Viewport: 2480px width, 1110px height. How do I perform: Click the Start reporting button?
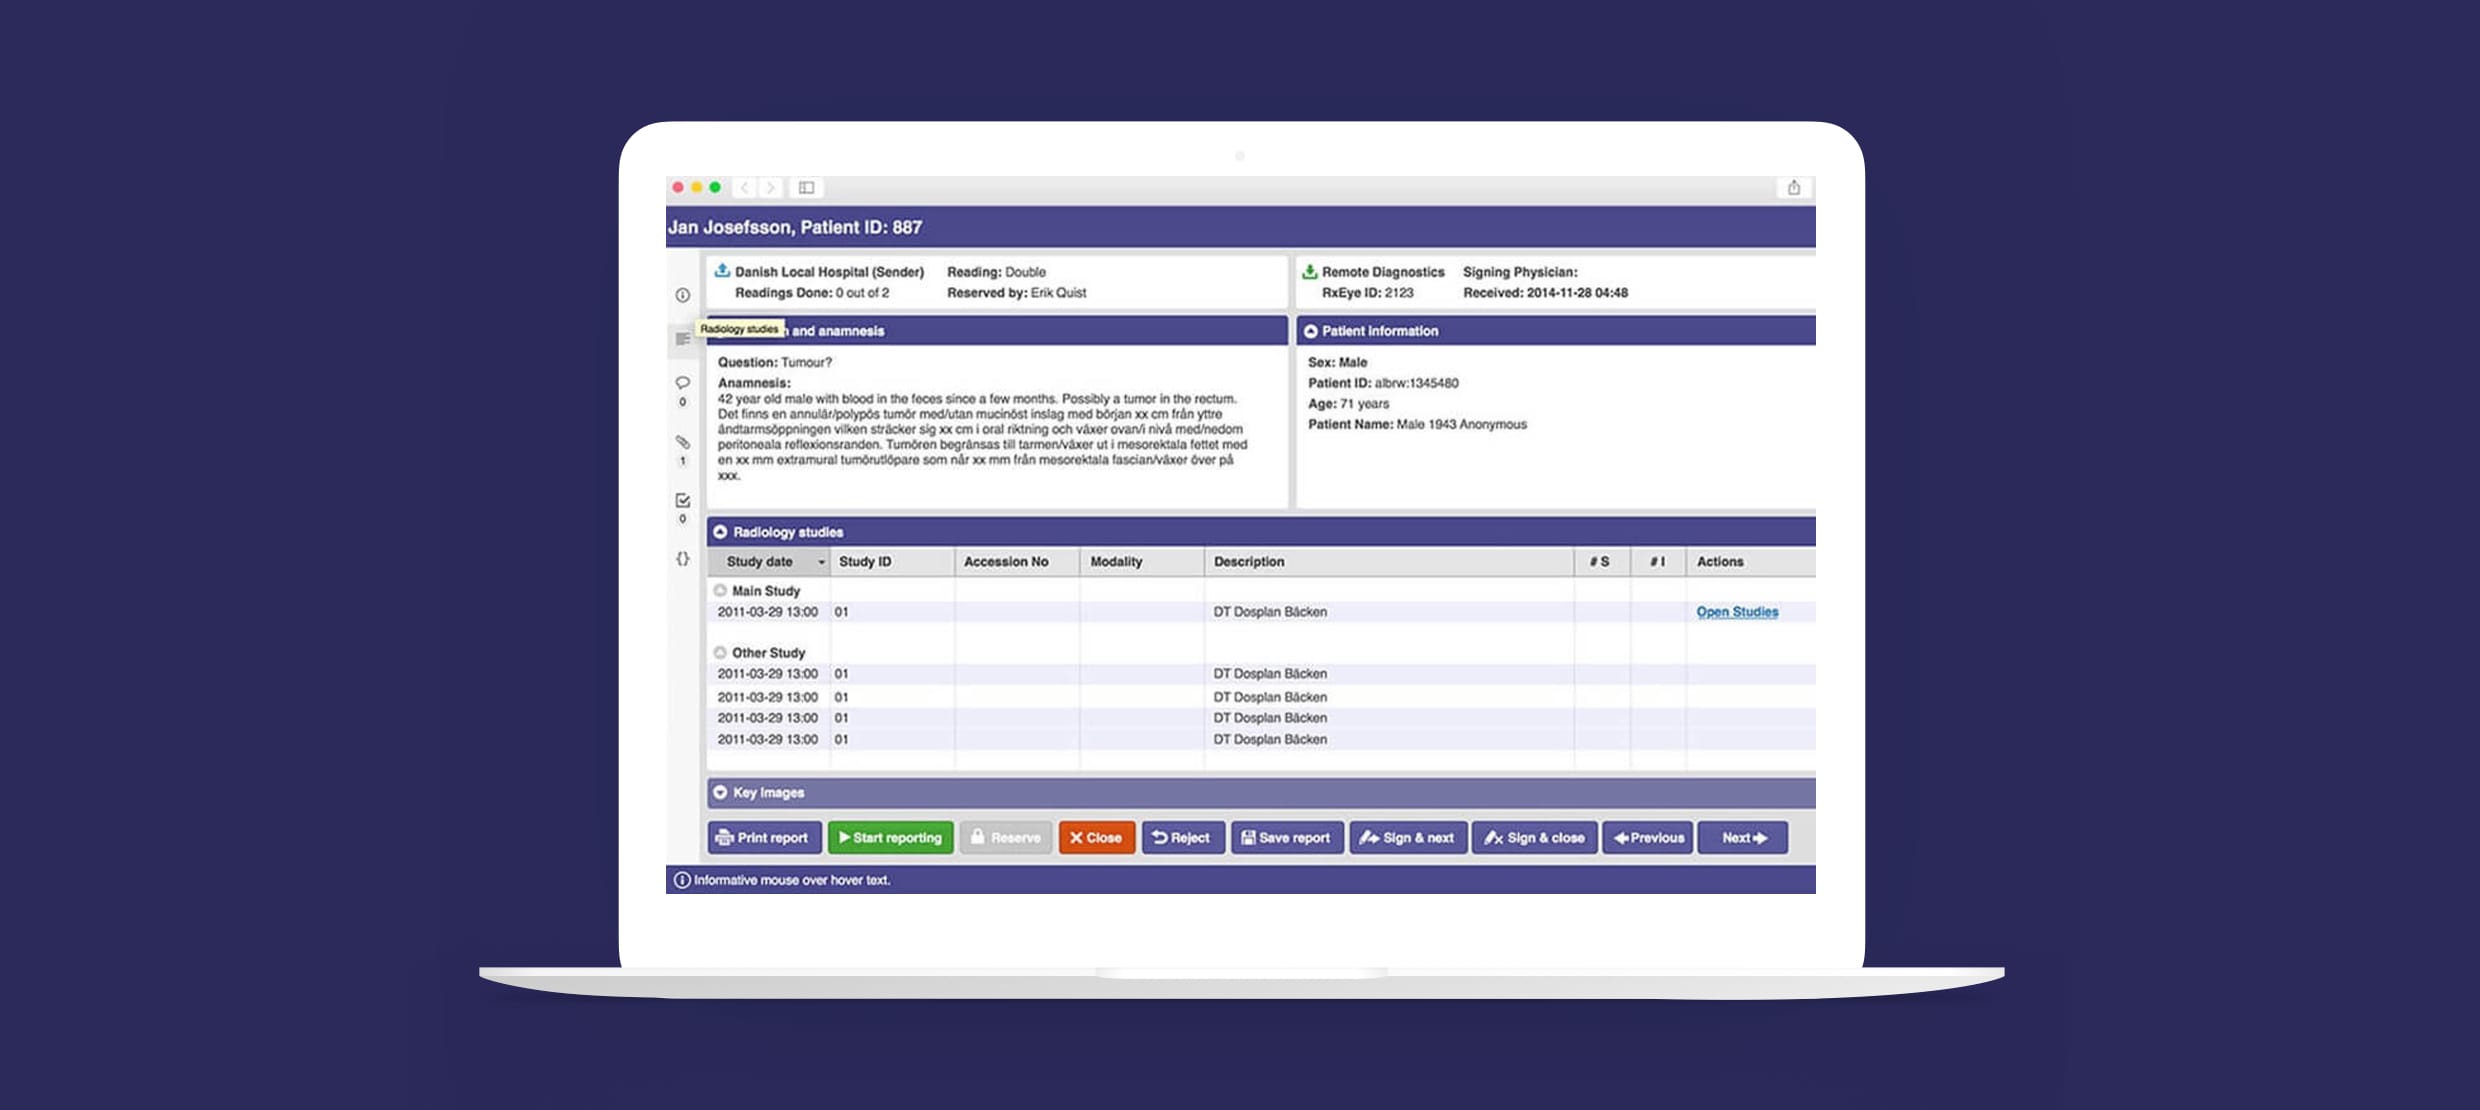(890, 837)
